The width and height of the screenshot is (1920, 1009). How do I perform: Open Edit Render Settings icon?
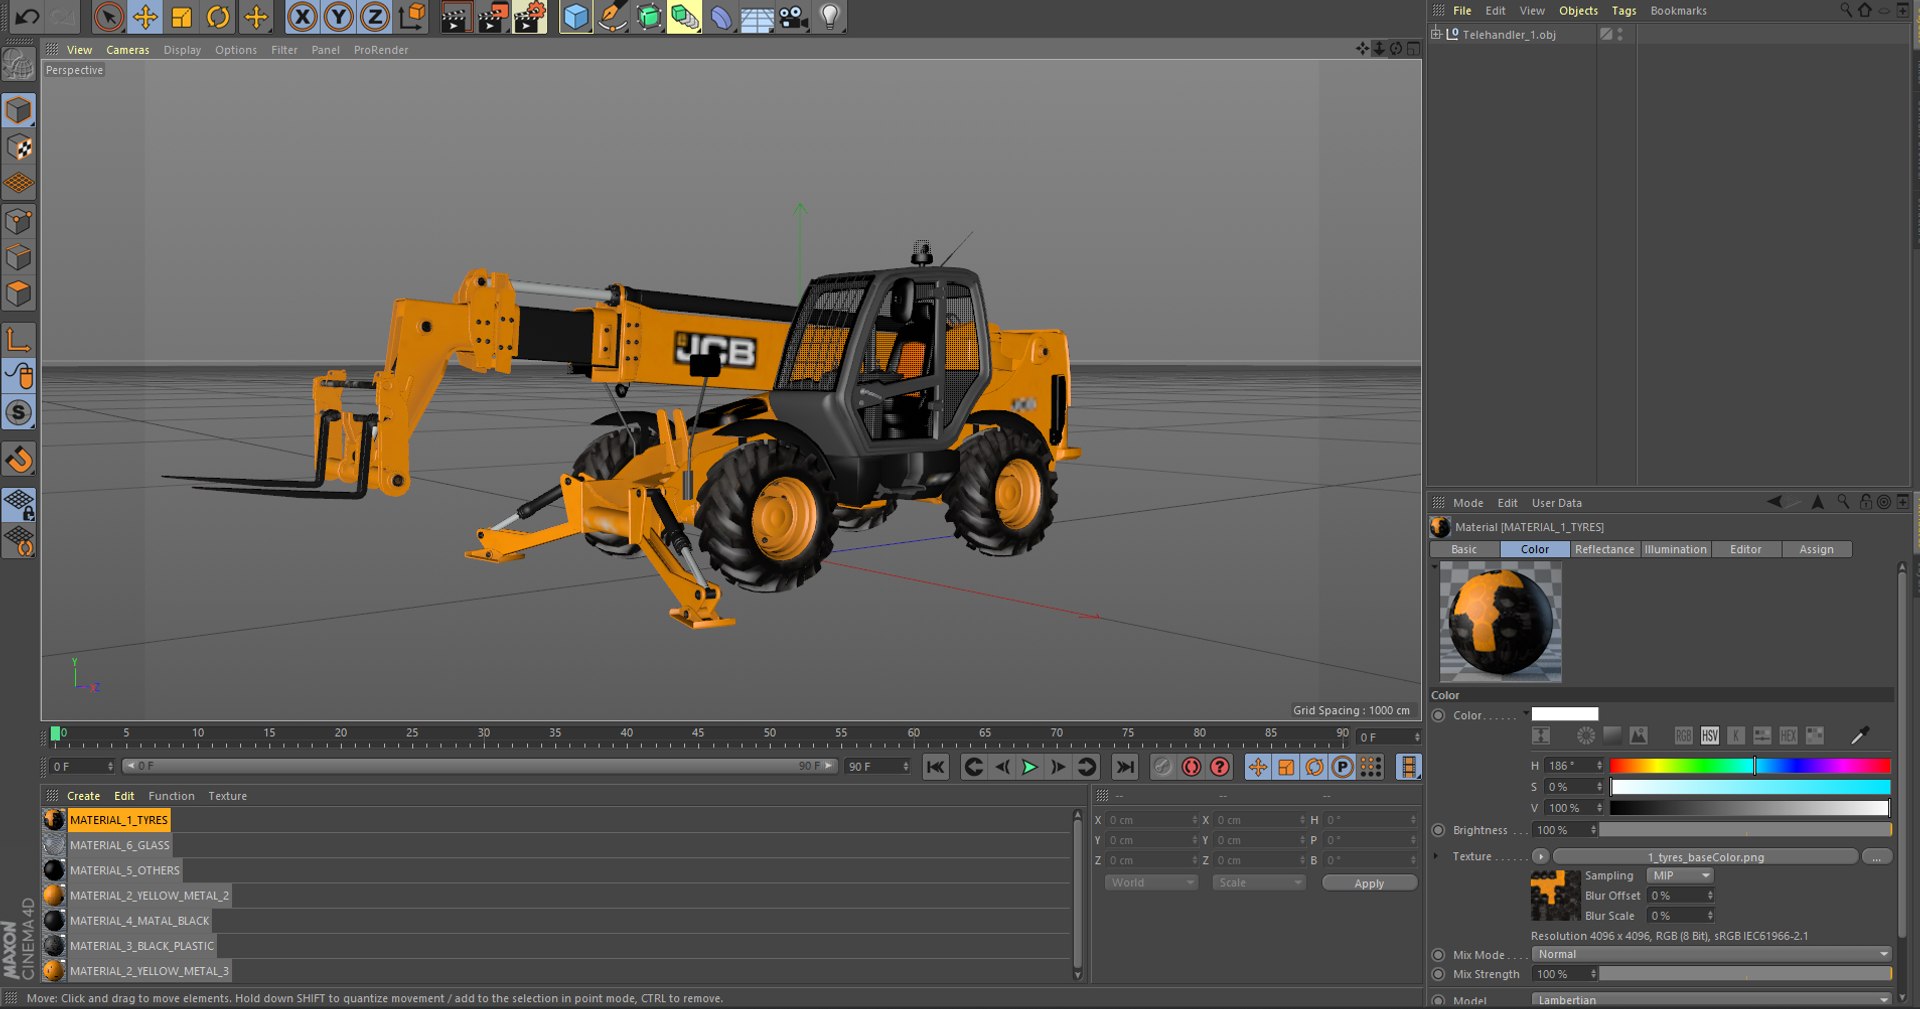(530, 16)
